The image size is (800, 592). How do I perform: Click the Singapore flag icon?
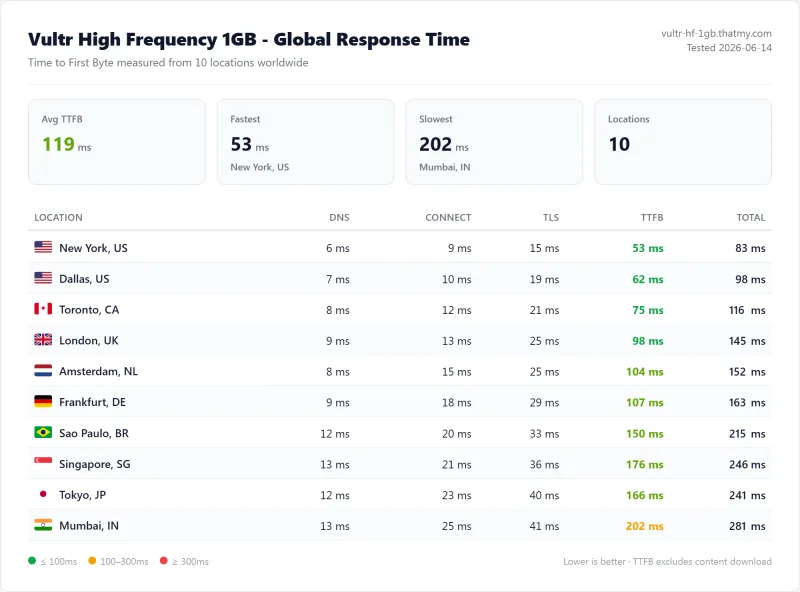(43, 461)
